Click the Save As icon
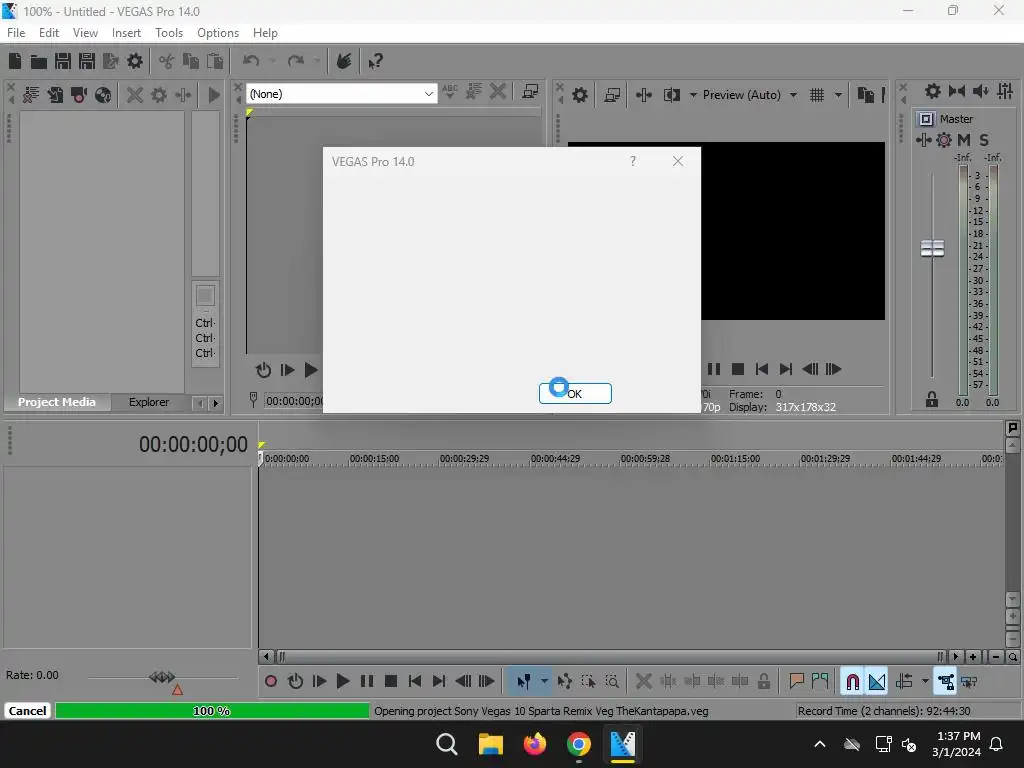1024x768 pixels. [87, 61]
